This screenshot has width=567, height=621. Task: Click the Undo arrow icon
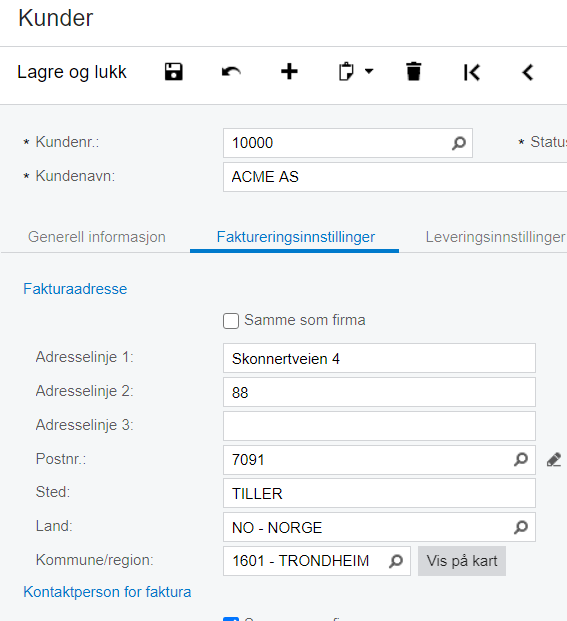(231, 72)
